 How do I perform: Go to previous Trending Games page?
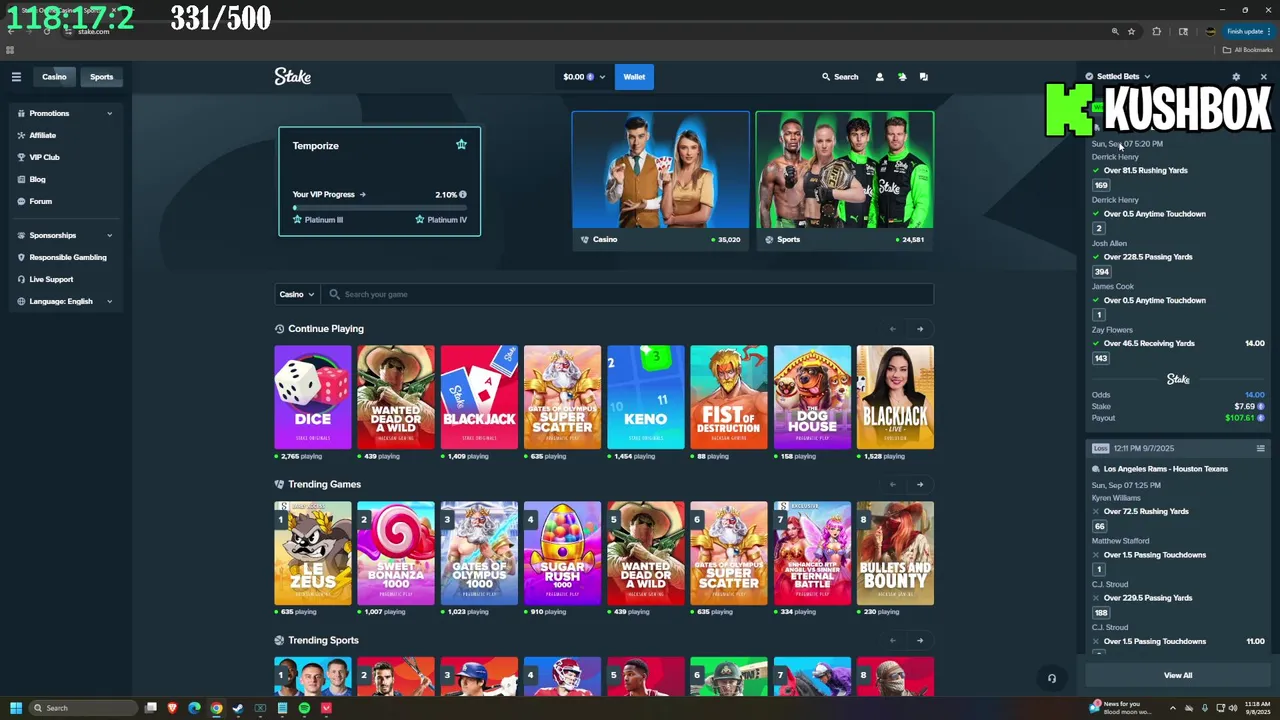(x=893, y=484)
